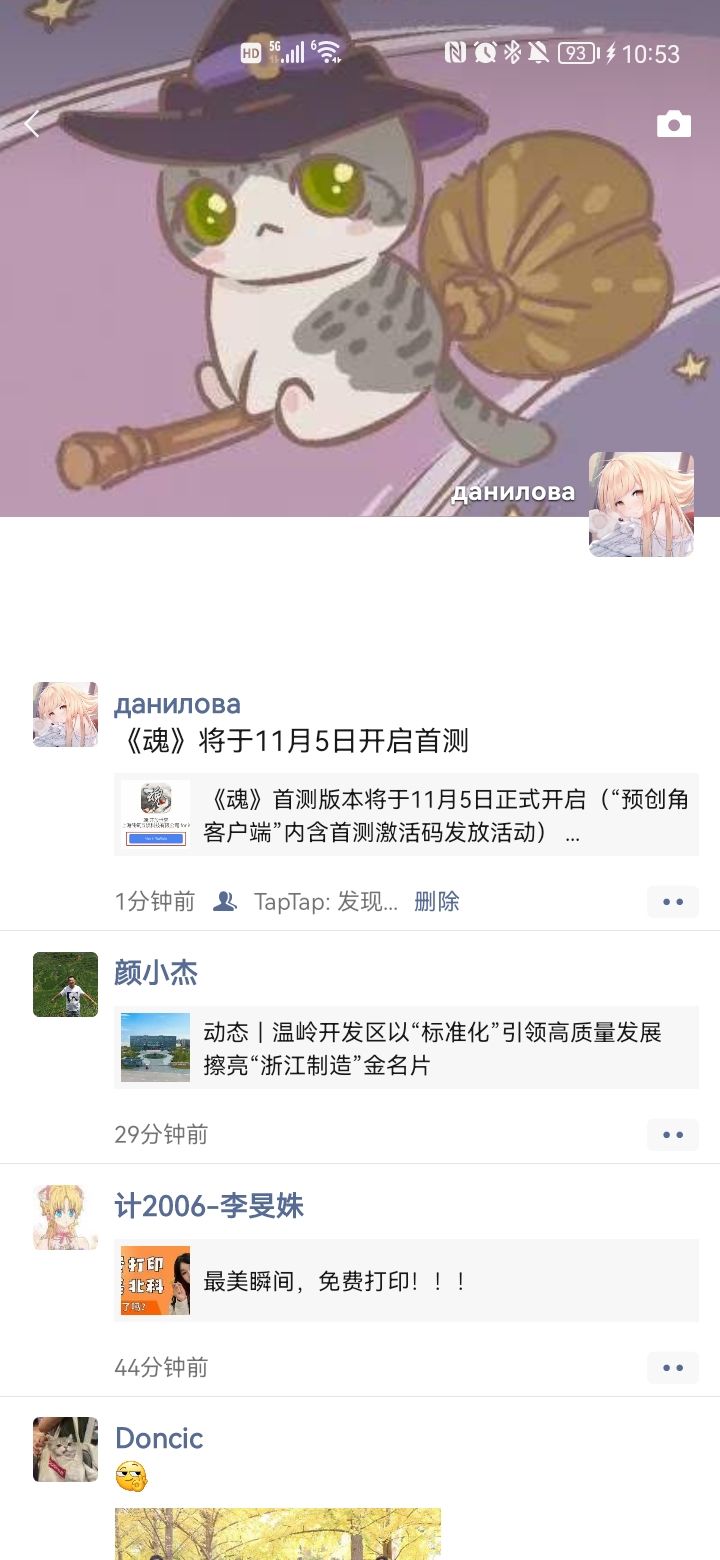720x1560 pixels.
Task: Open данилова's profile avatar on cover
Action: [x=641, y=504]
